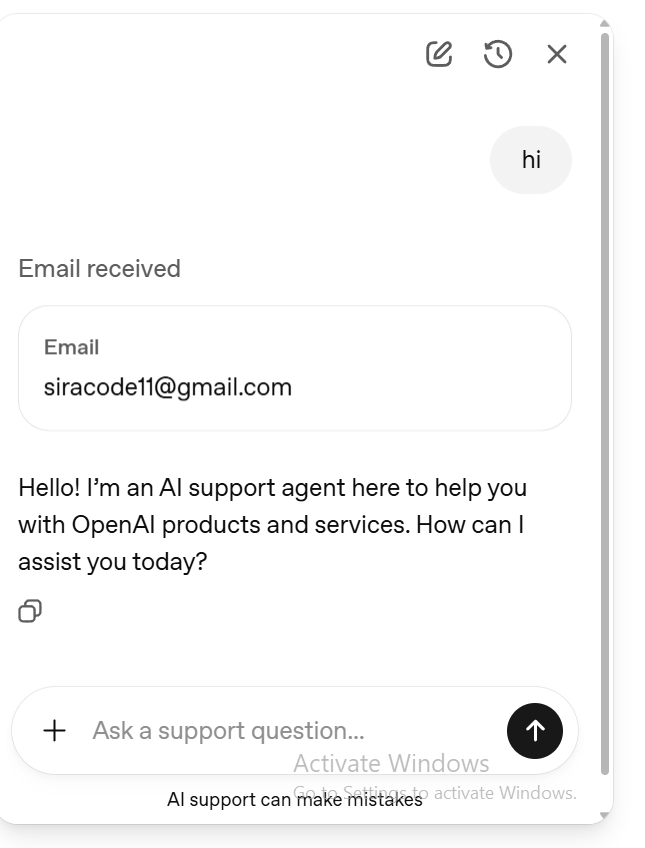Send the message with arrow button
Screen dimensions: 645x848
click(535, 731)
